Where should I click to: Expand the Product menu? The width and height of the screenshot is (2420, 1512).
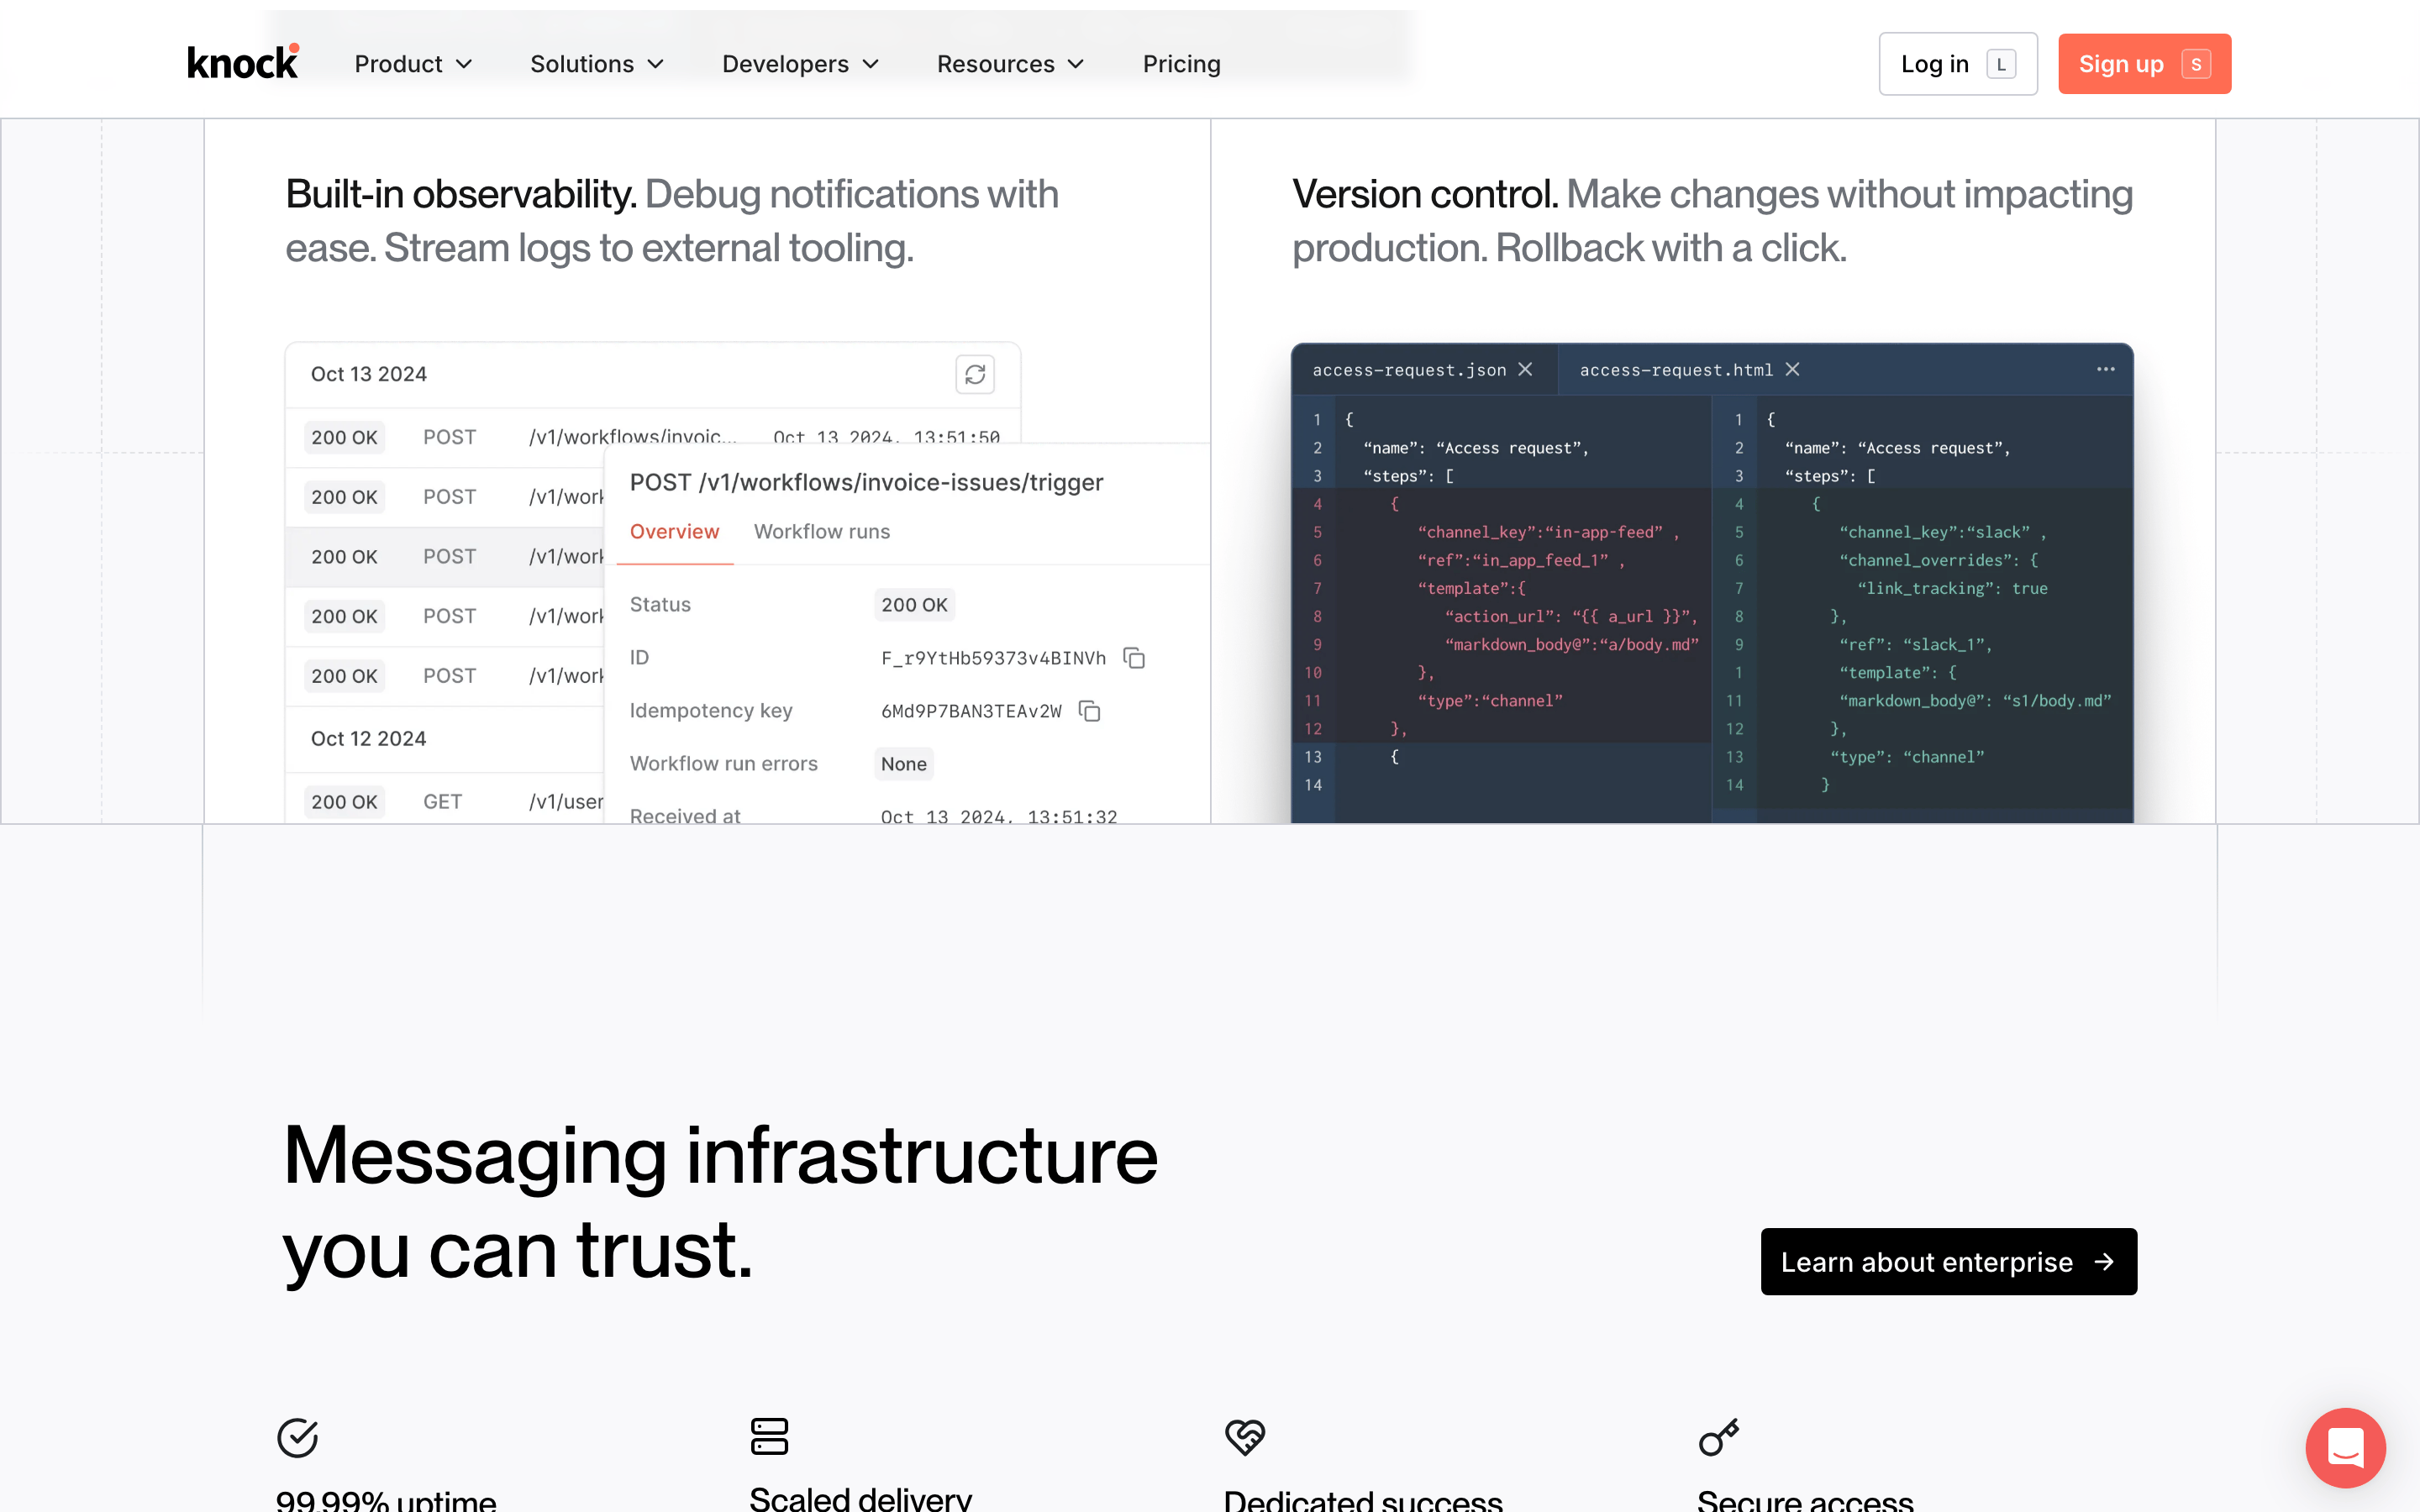[x=413, y=64]
